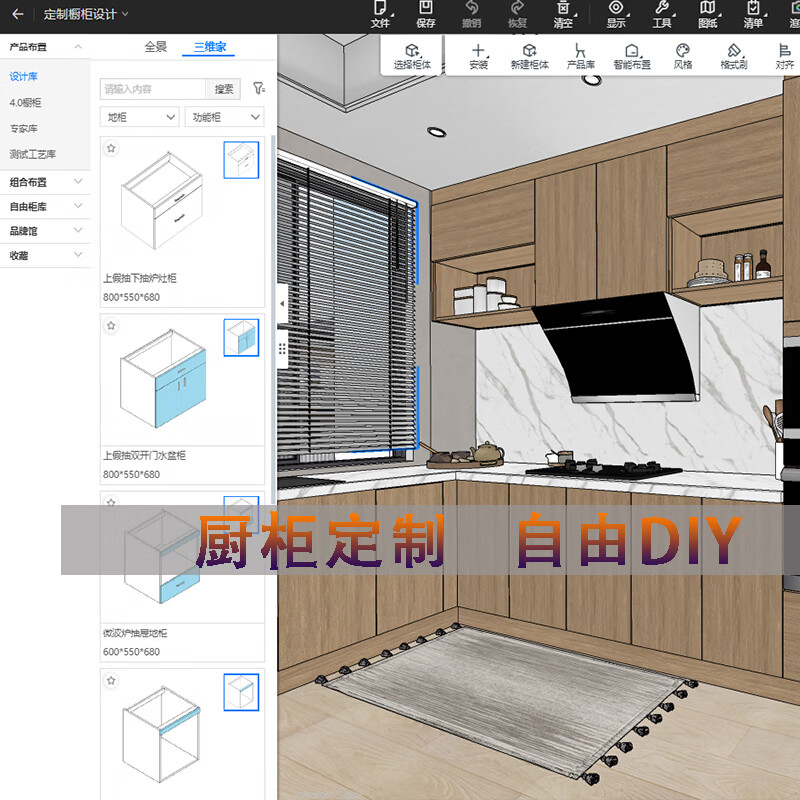Click the 搜索 search button
800x800 pixels.
pos(225,89)
